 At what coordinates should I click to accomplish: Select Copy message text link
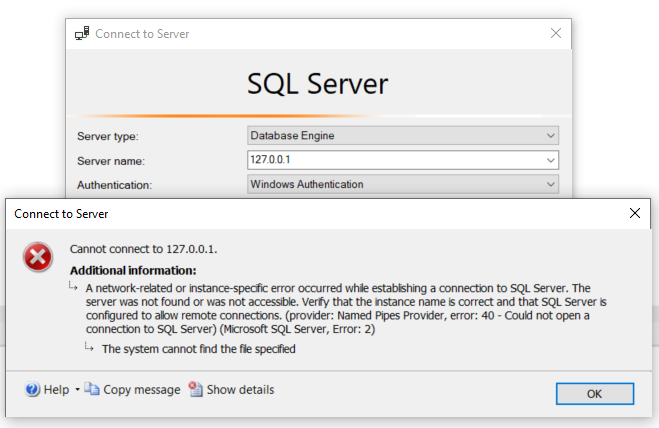tap(142, 390)
